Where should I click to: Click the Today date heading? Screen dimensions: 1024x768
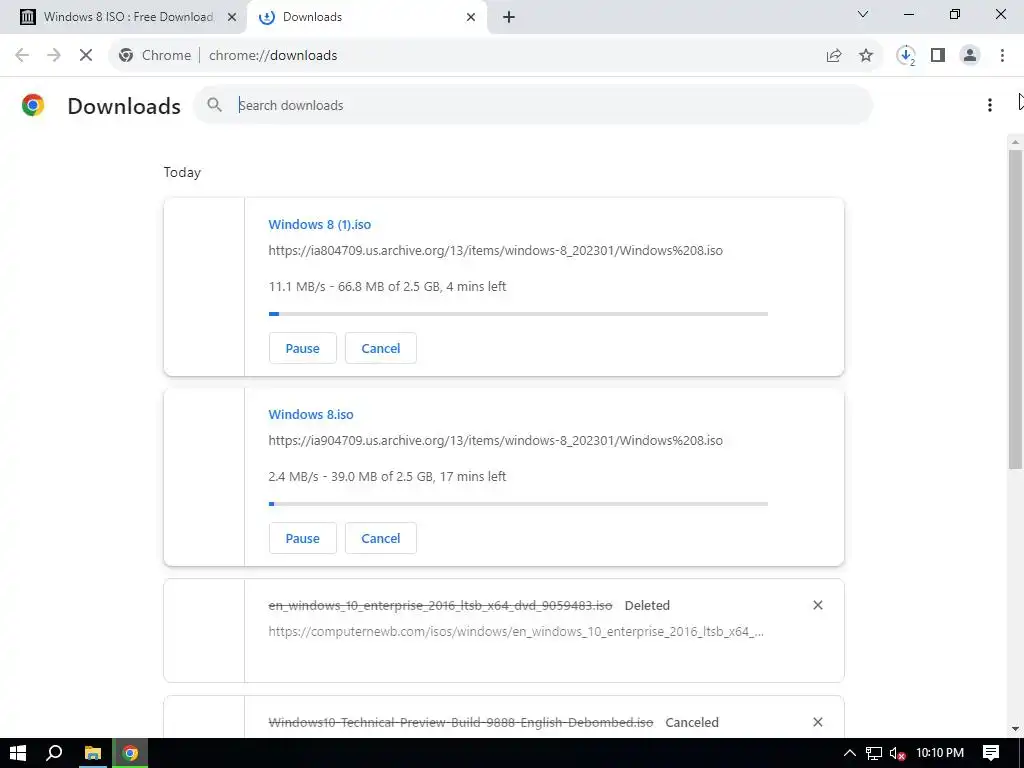[x=182, y=172]
